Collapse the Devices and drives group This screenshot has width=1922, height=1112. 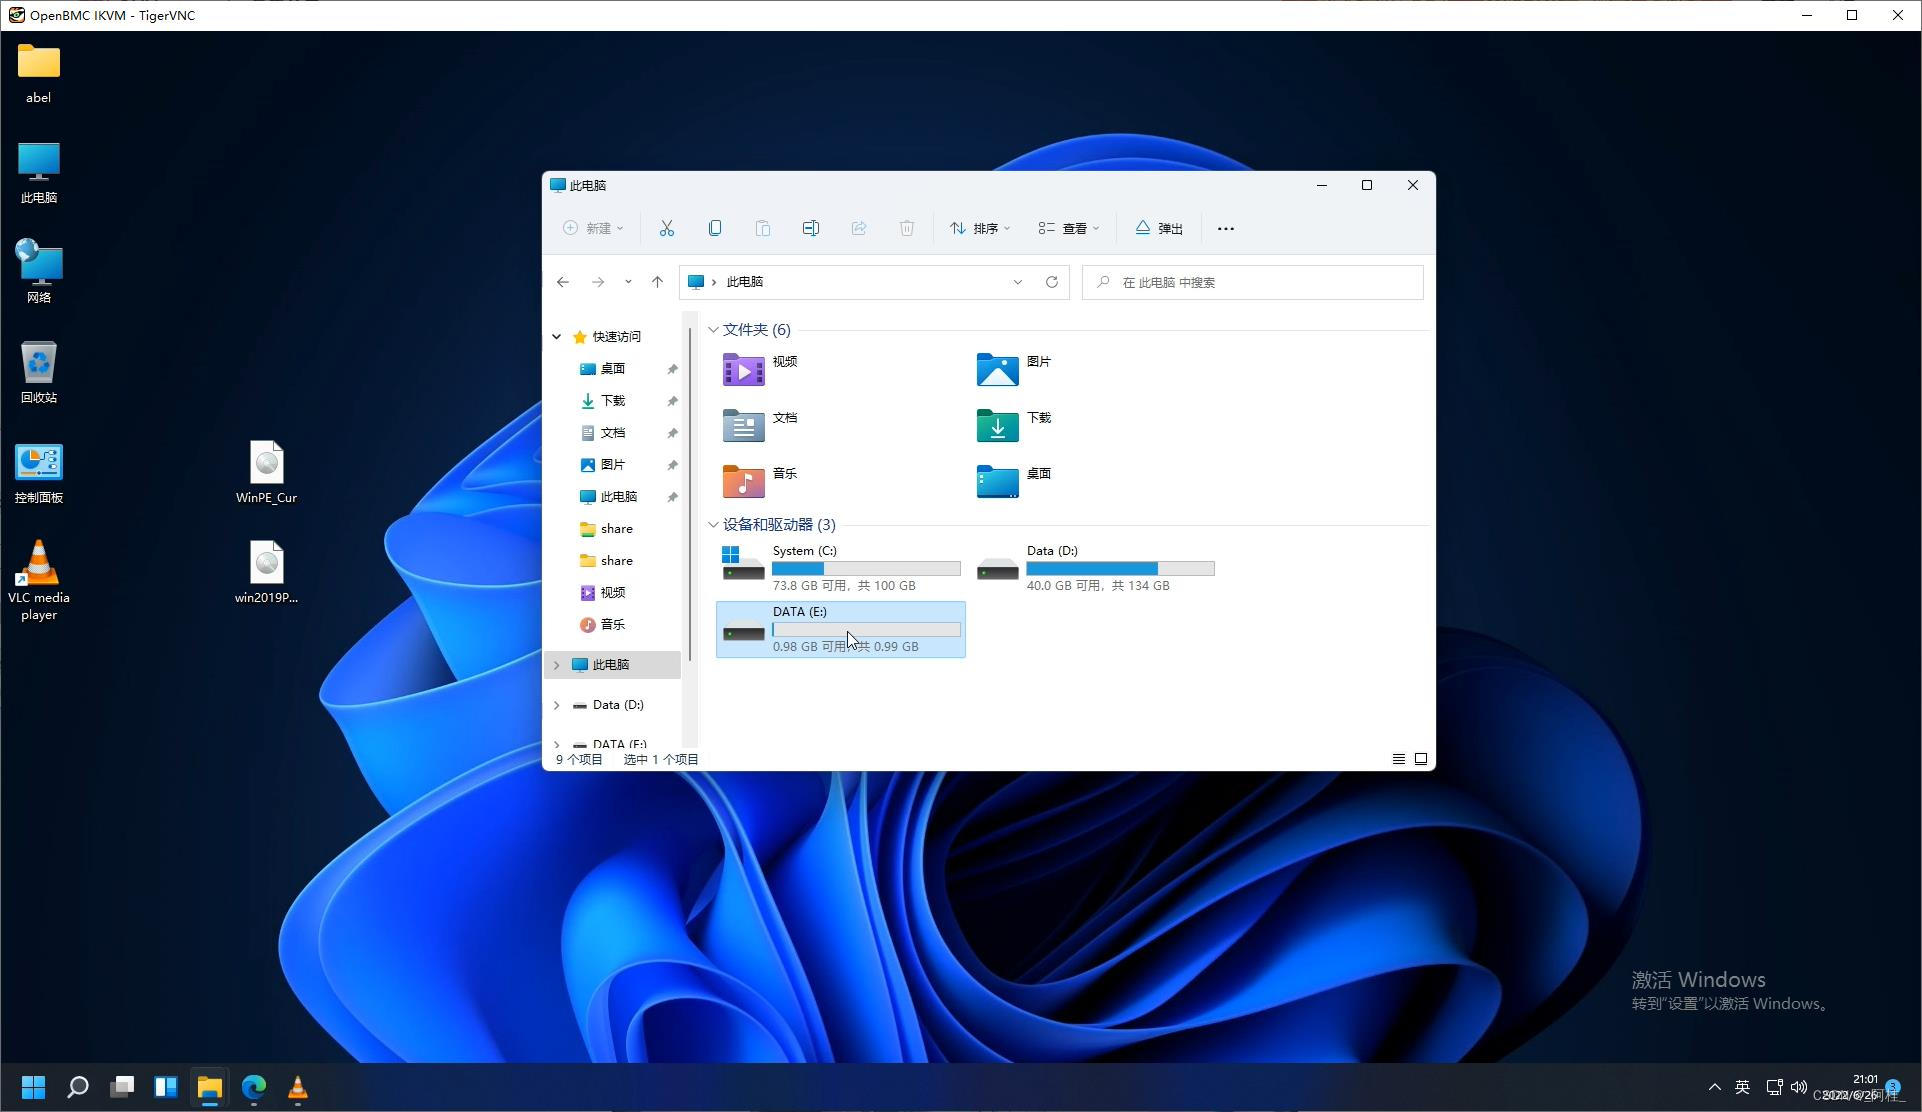[713, 525]
